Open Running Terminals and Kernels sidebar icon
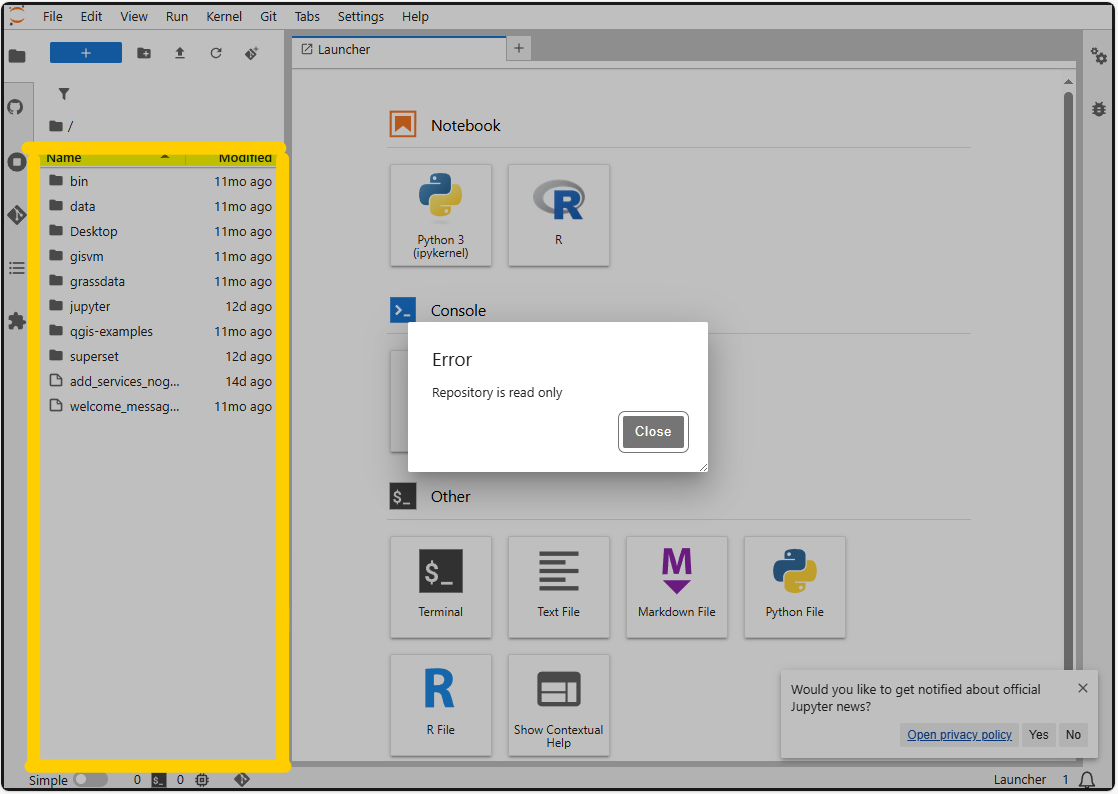1118x794 pixels. [16, 162]
